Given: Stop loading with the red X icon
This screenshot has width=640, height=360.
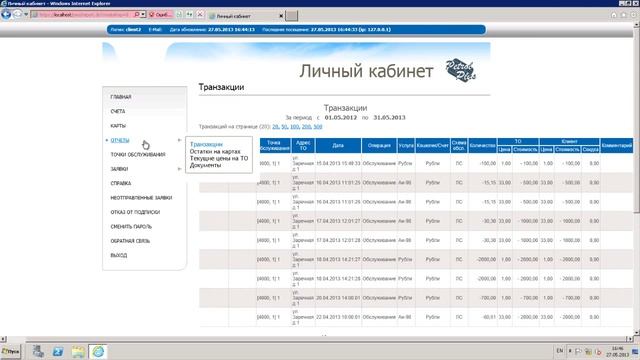Looking at the screenshot, I should click(x=200, y=15).
